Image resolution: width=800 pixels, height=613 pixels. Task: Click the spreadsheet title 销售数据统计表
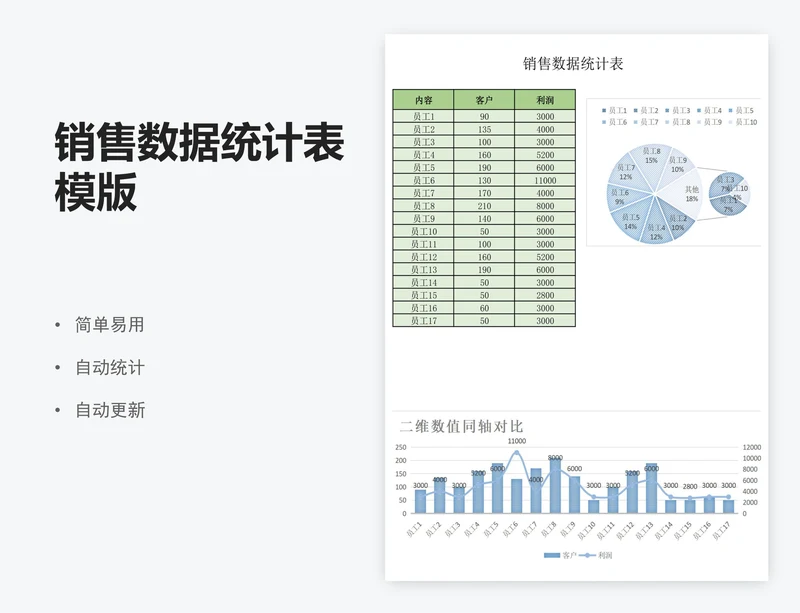pos(573,64)
